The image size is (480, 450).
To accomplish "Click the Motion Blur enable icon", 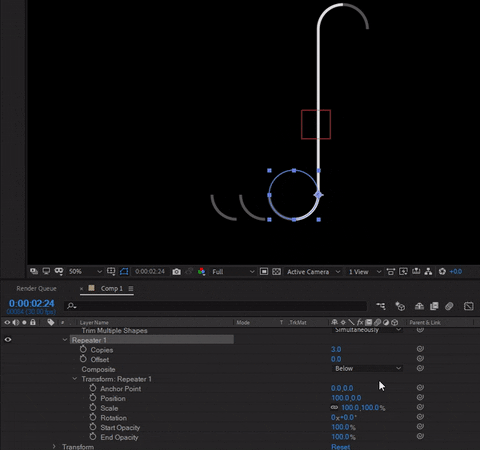I will click(449, 306).
